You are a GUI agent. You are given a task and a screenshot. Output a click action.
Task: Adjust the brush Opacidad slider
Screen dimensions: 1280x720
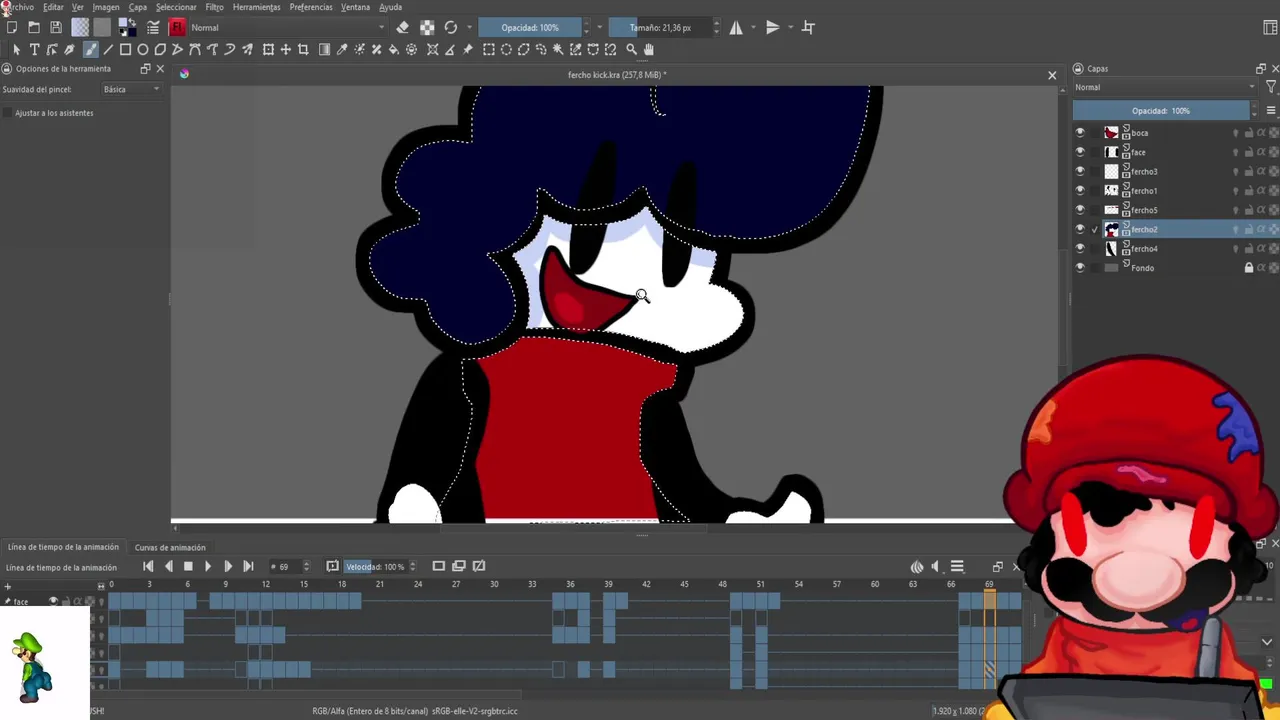coord(529,27)
